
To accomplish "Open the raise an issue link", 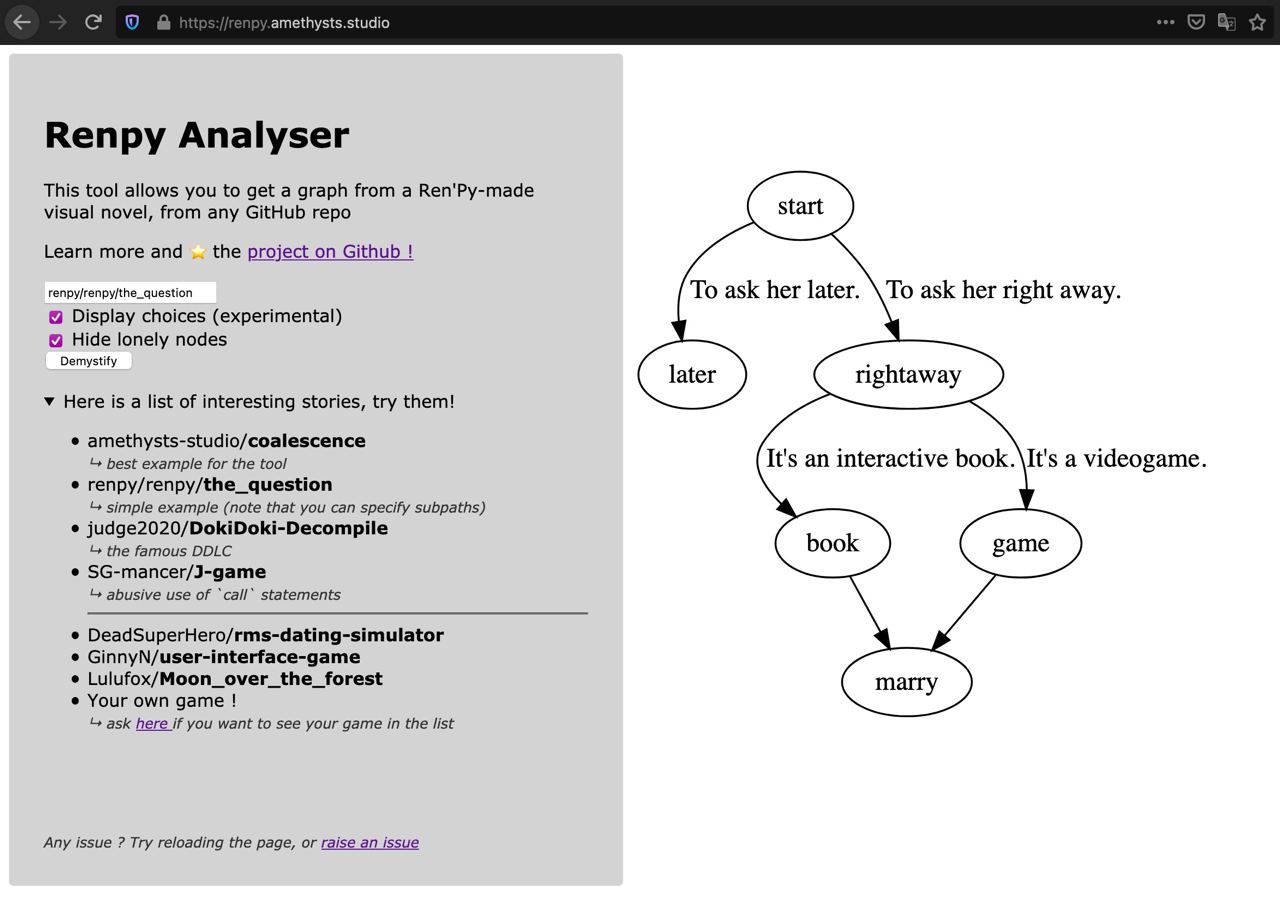I will click(370, 843).
